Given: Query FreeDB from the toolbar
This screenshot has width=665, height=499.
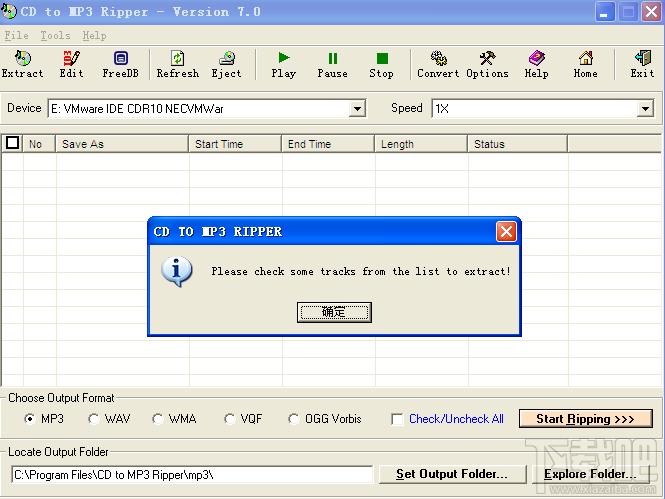Looking at the screenshot, I should coord(120,64).
